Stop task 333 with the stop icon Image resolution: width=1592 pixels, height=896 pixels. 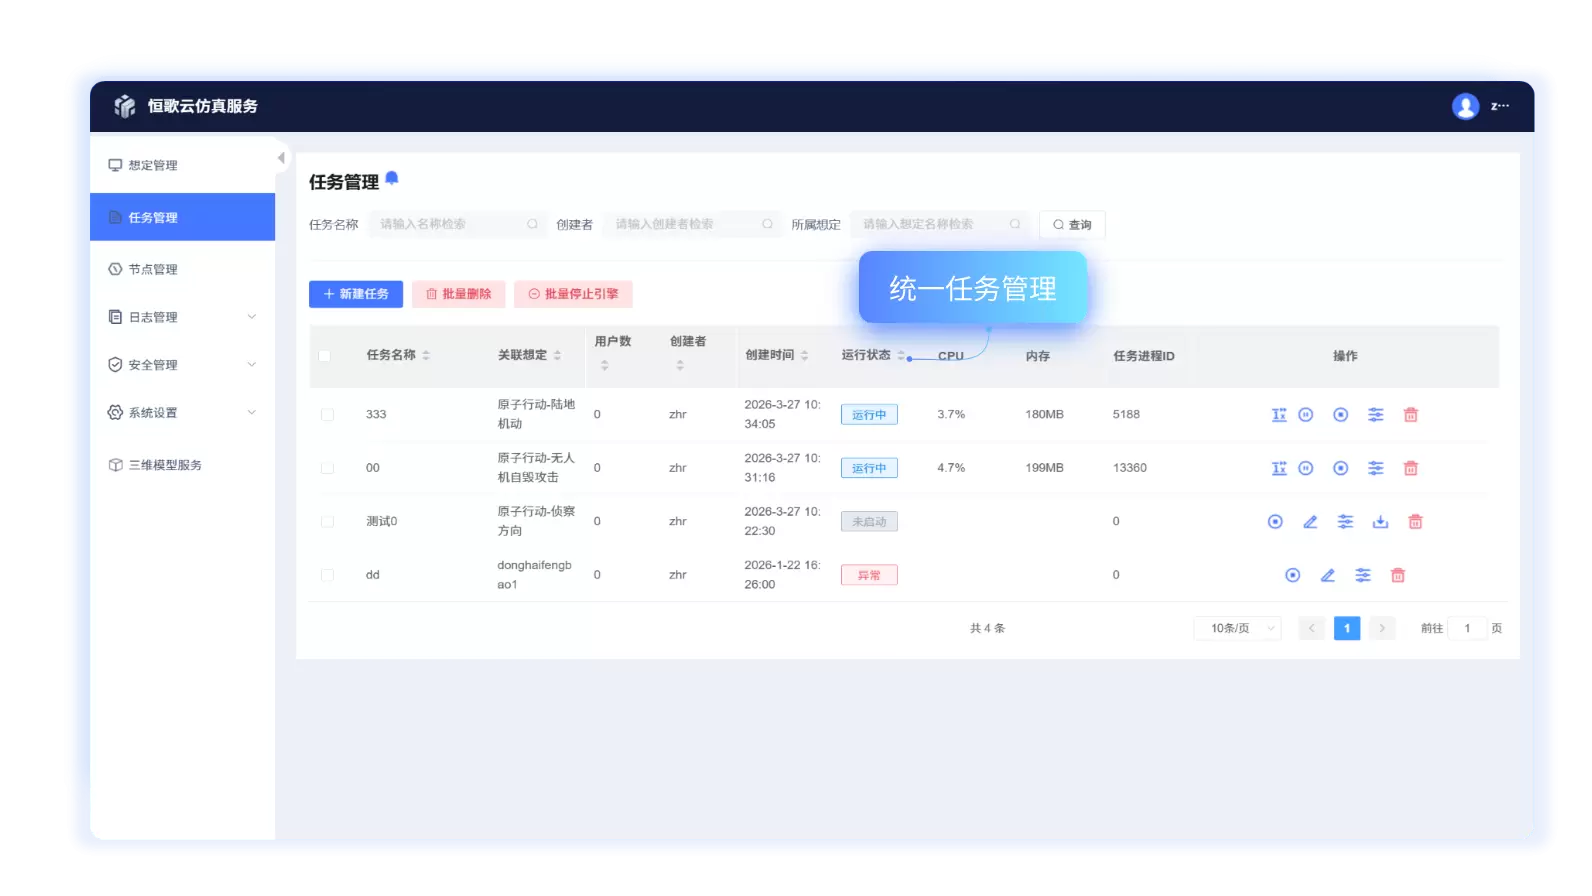click(1341, 415)
